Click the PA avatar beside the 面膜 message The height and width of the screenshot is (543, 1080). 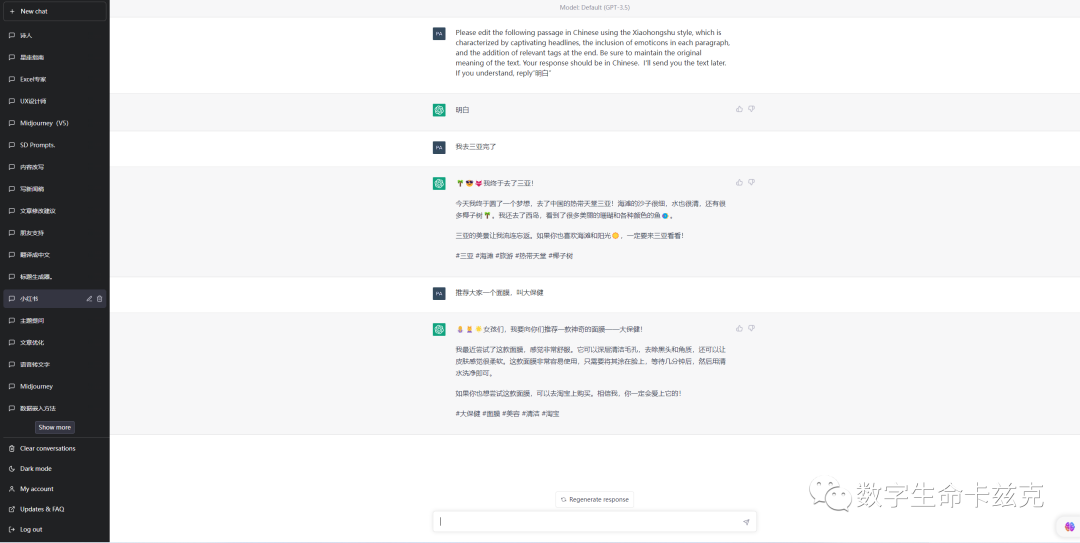[439, 294]
